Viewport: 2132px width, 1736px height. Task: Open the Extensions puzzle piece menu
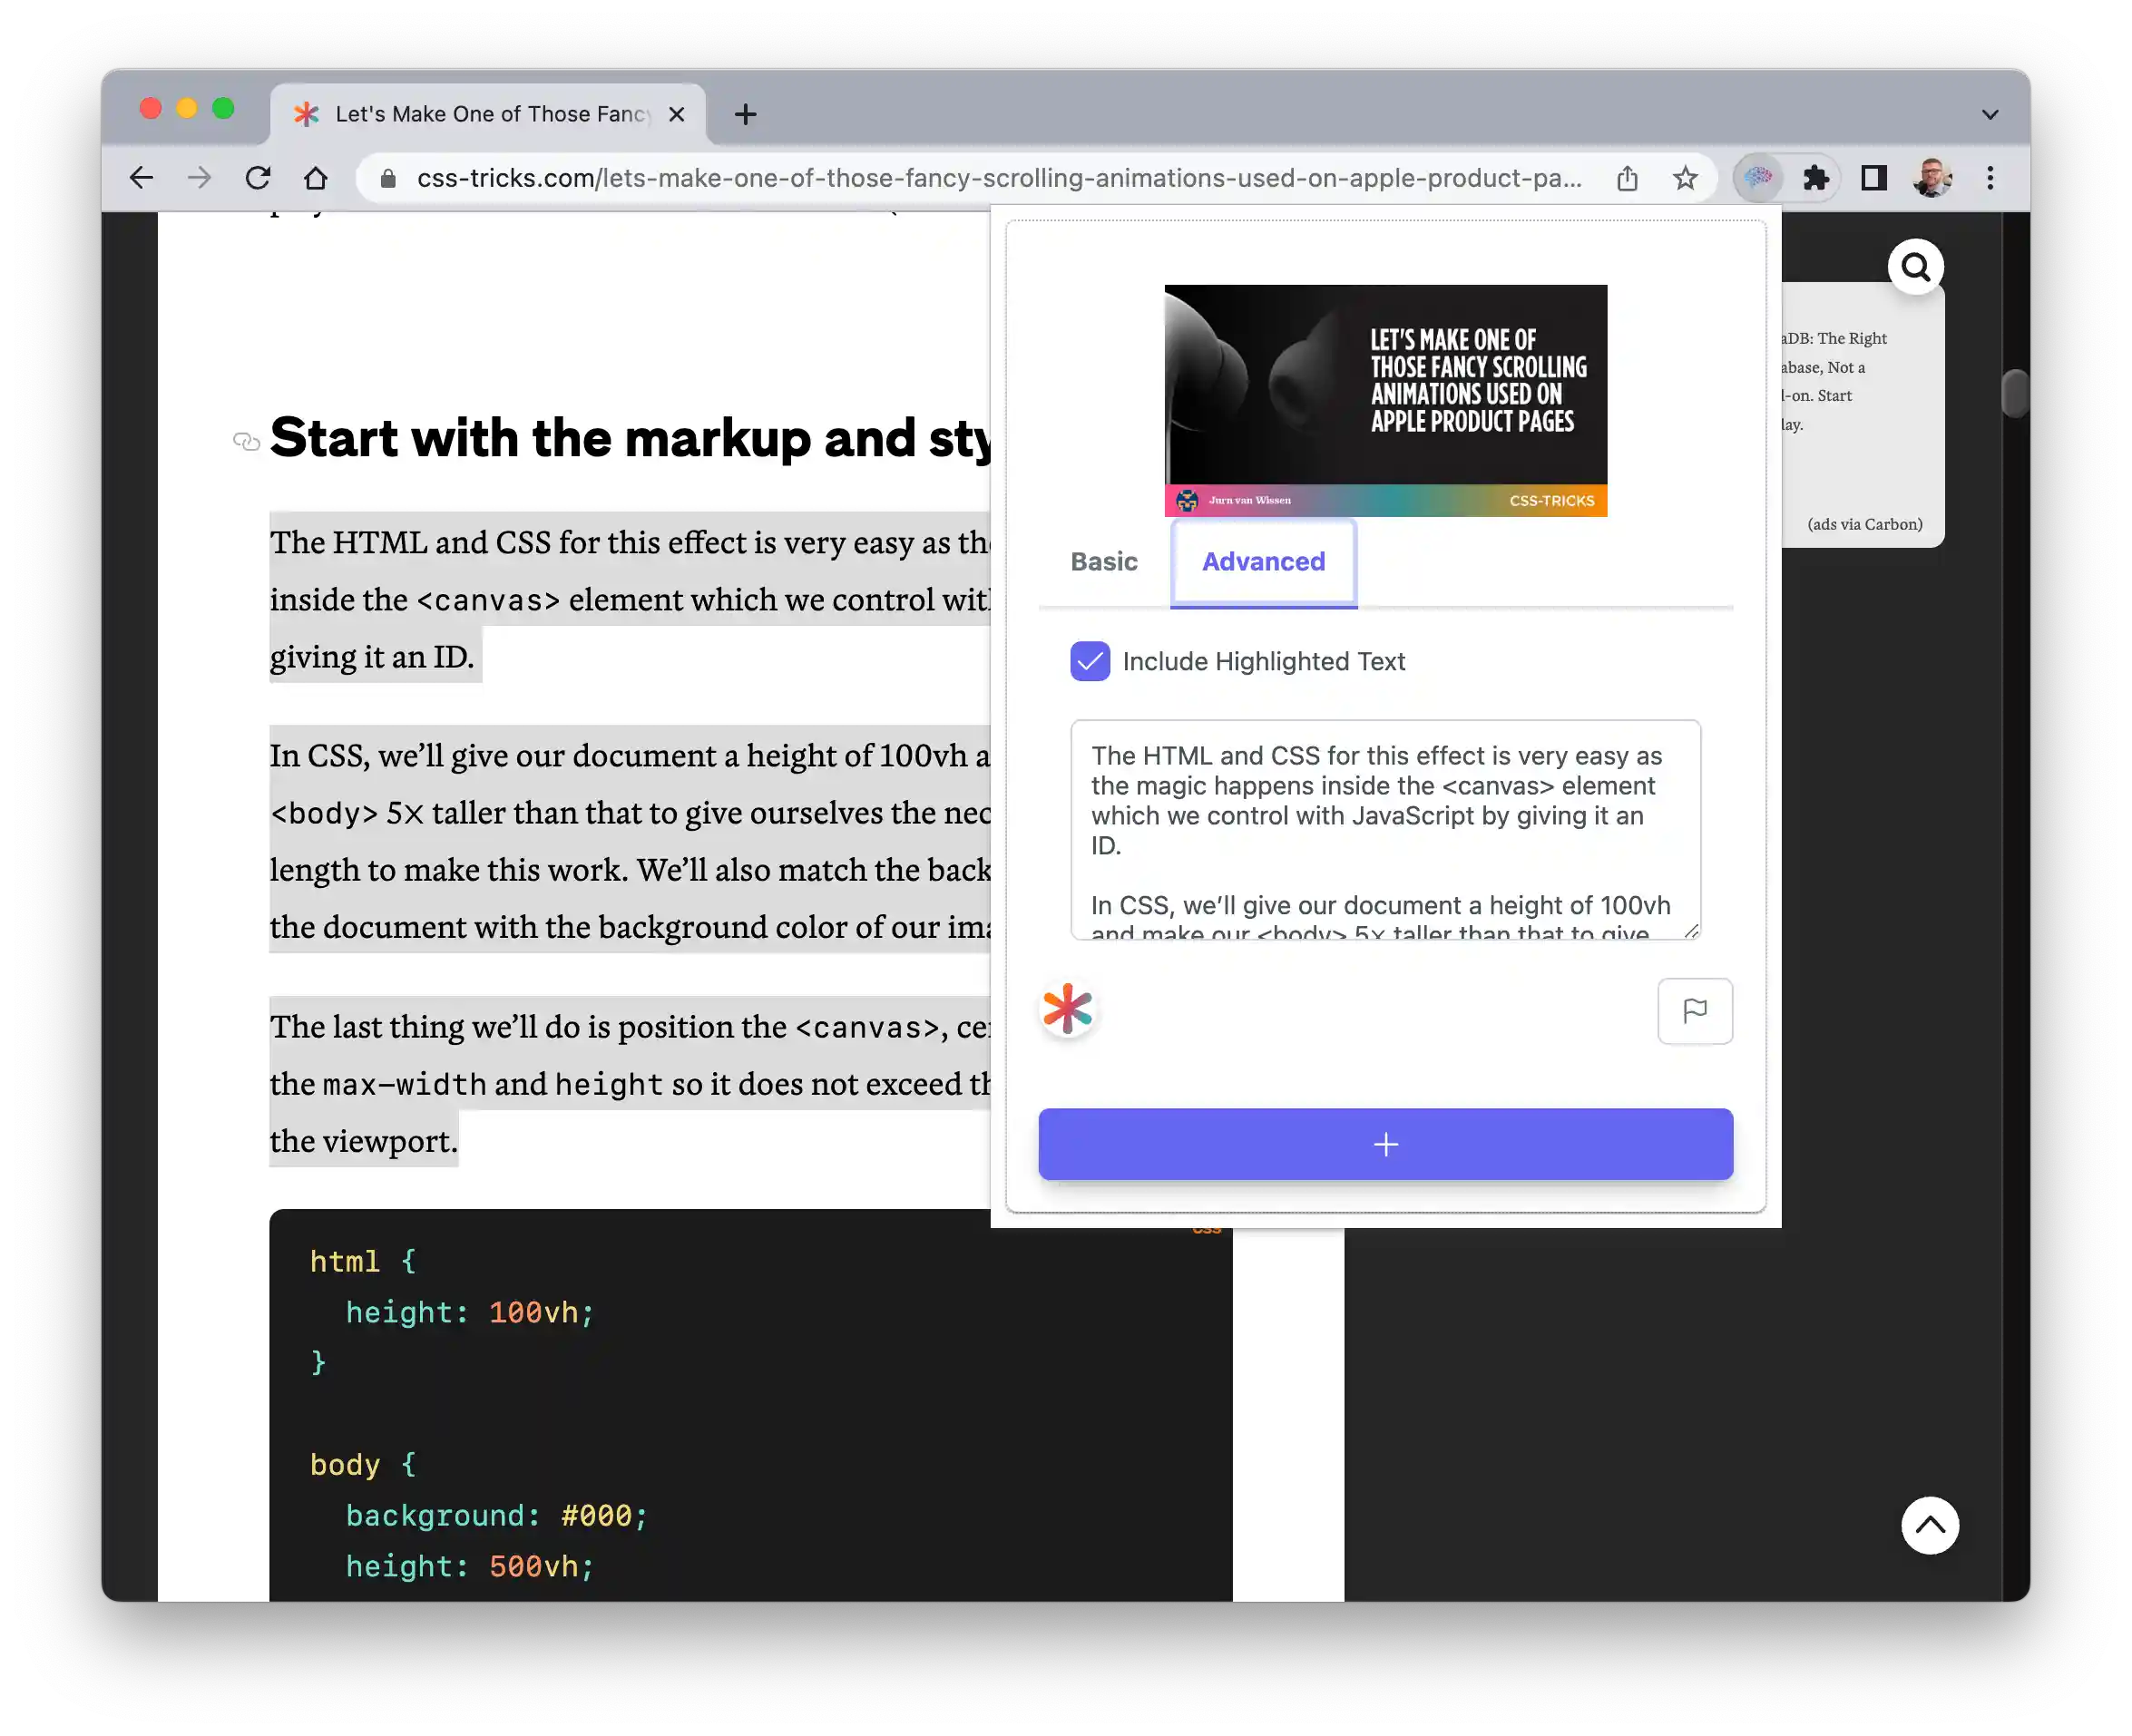point(1816,178)
